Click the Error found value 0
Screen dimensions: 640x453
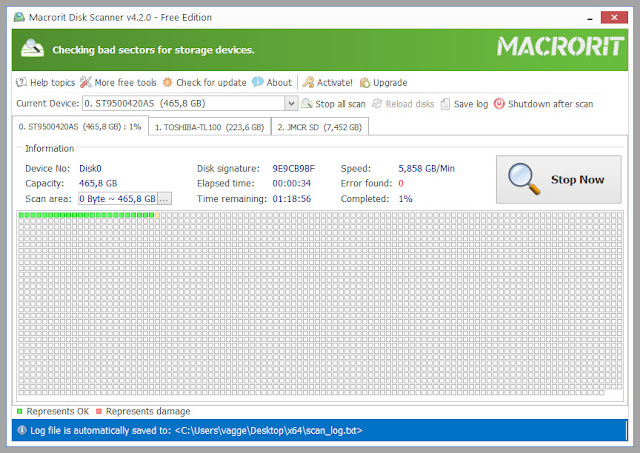[x=401, y=184]
